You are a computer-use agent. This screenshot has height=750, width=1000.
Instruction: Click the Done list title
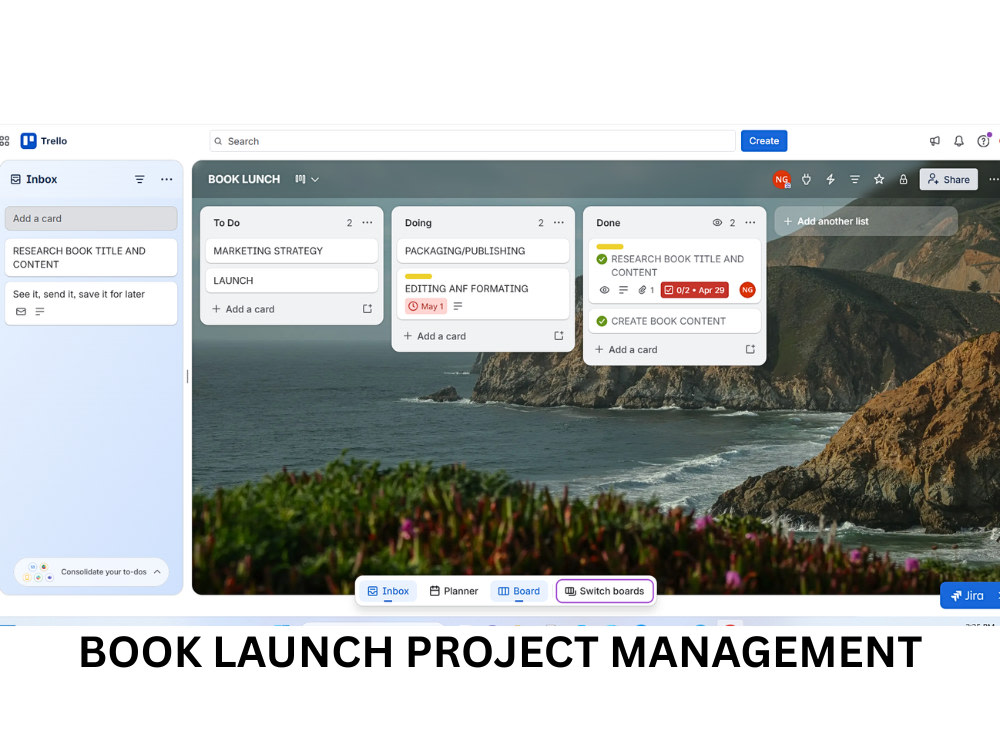(608, 223)
